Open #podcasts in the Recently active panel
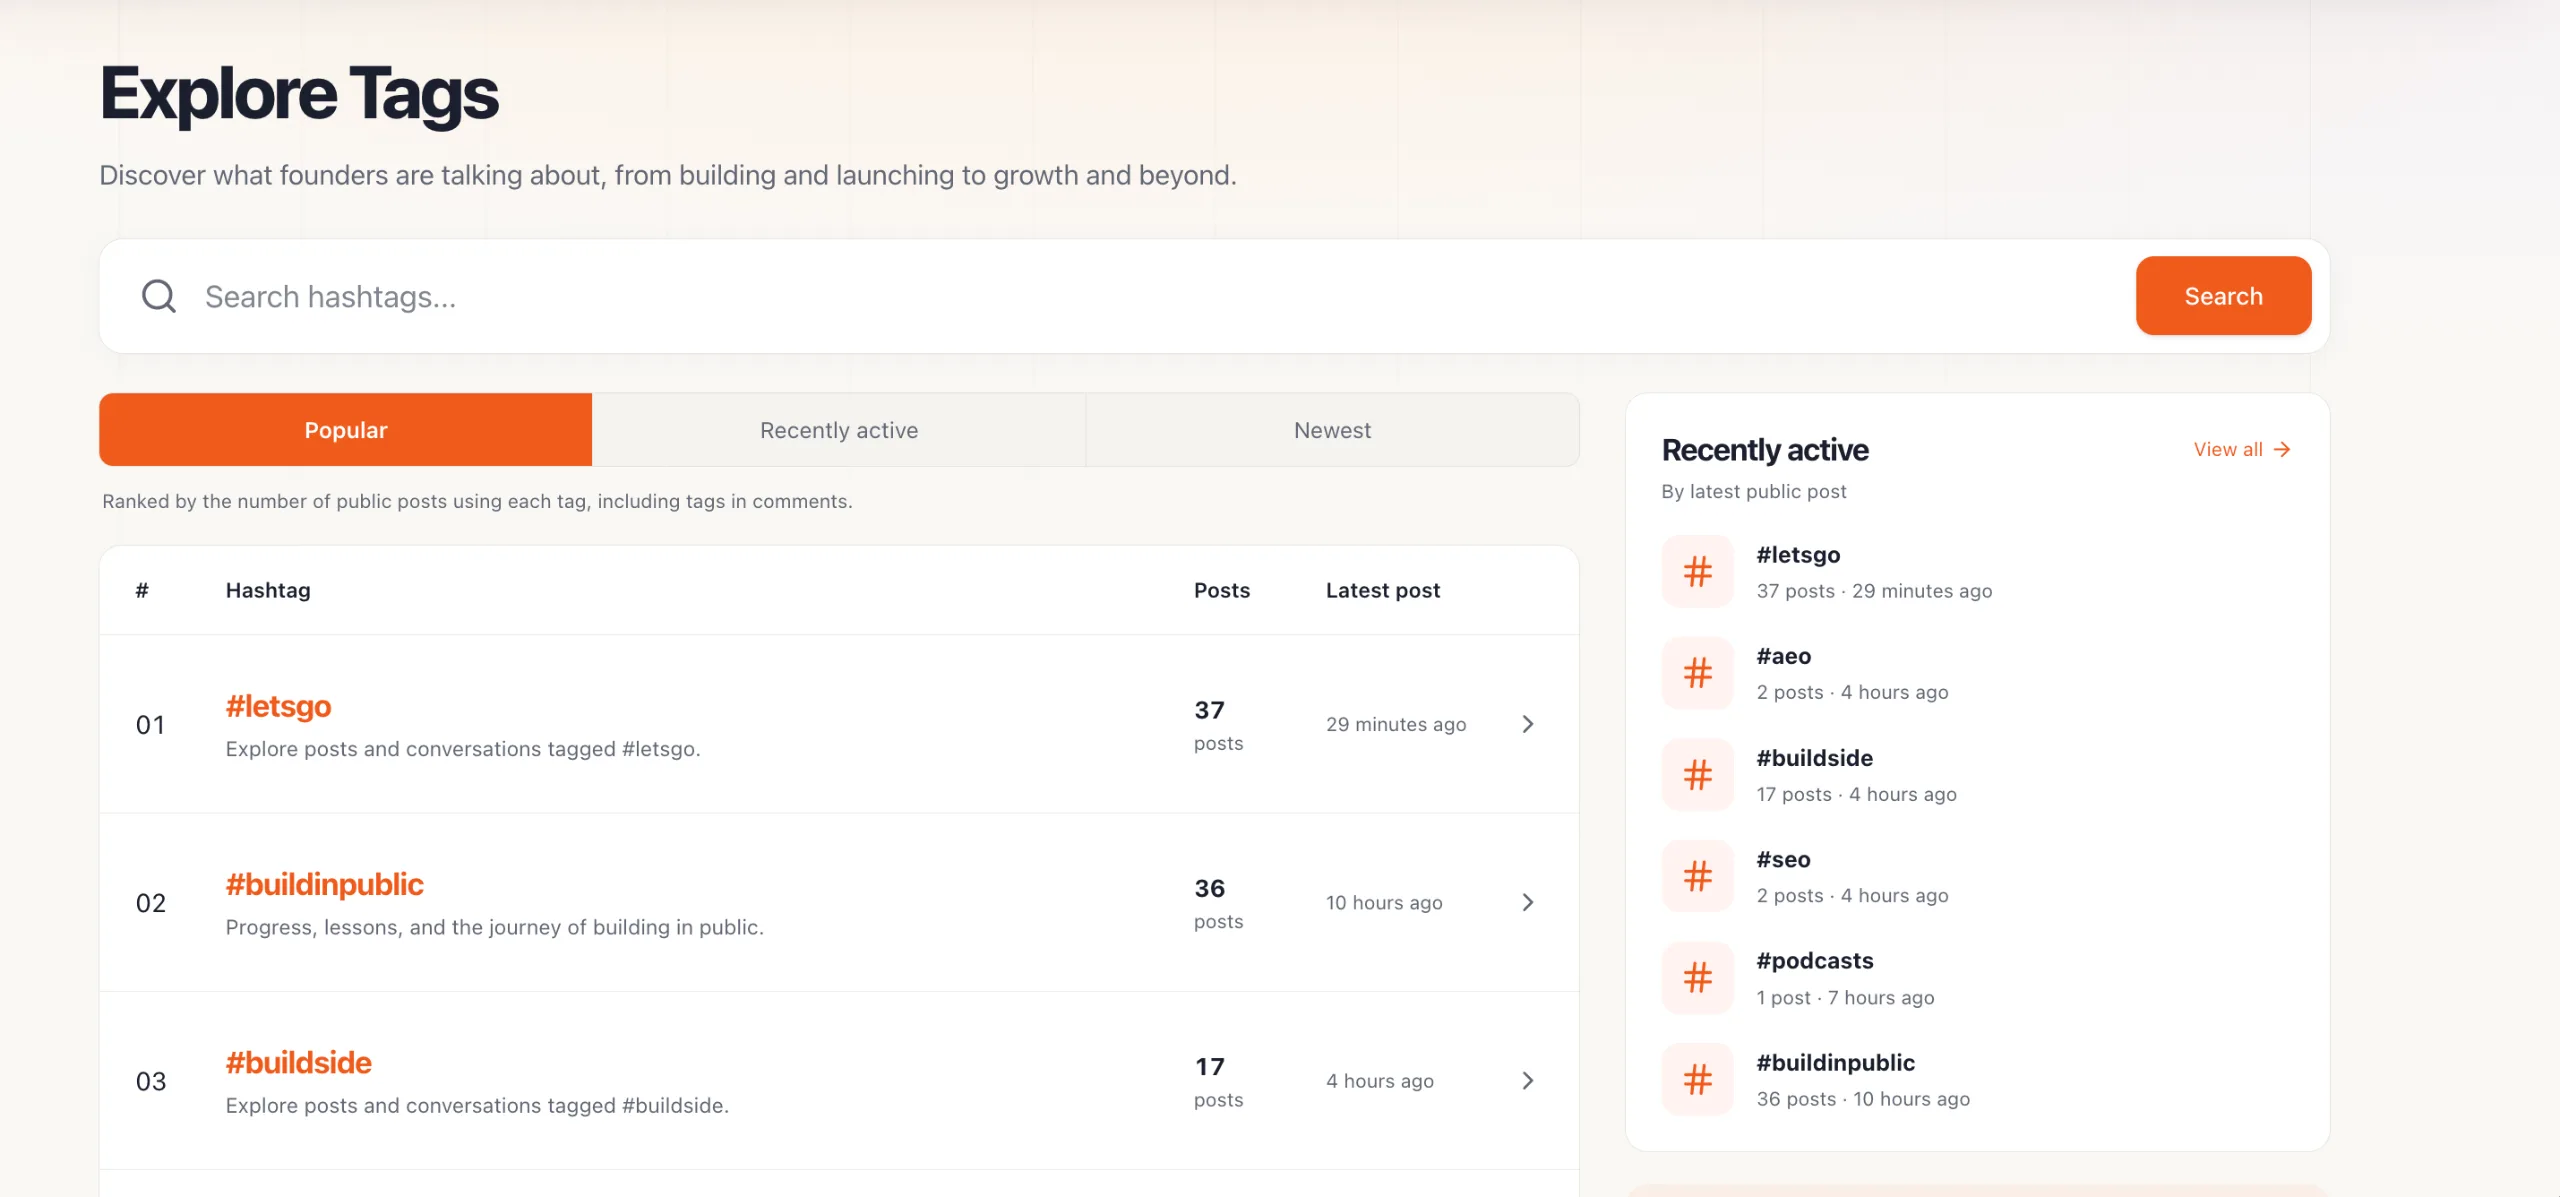 [x=1814, y=961]
